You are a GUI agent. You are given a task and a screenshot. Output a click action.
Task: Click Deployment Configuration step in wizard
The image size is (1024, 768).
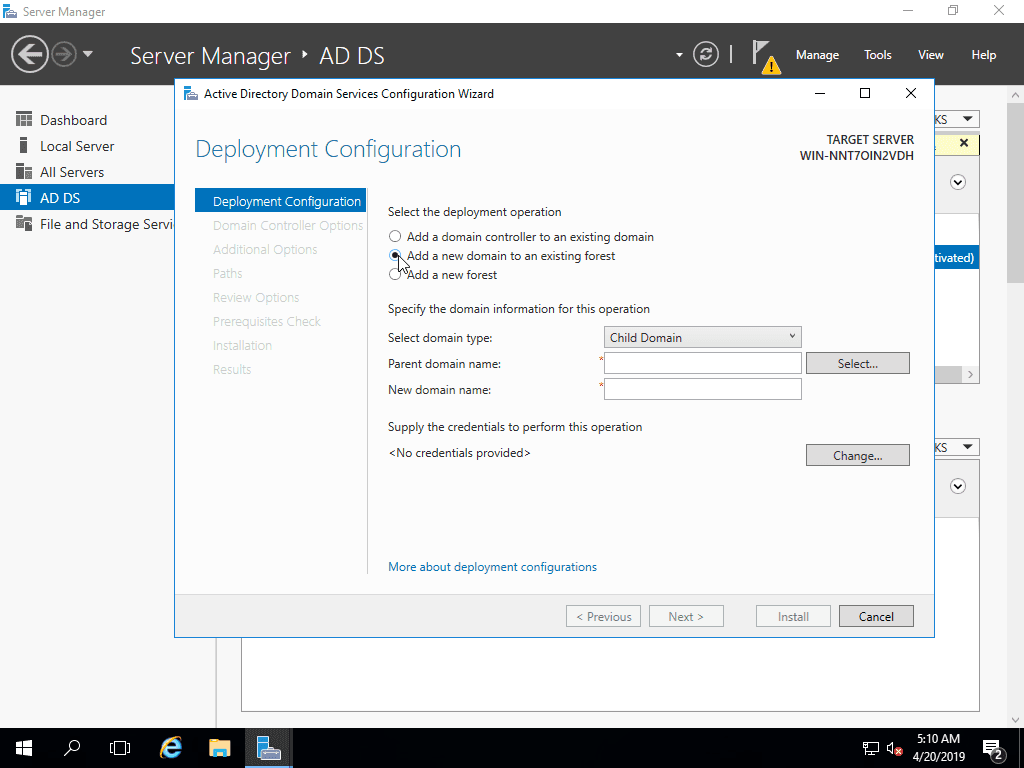280,201
